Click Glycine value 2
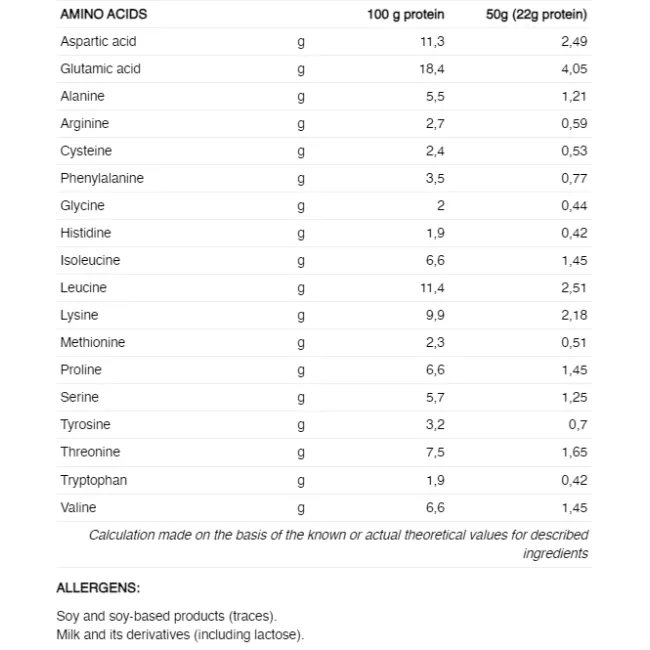Screen dimensions: 650x650 coord(440,206)
